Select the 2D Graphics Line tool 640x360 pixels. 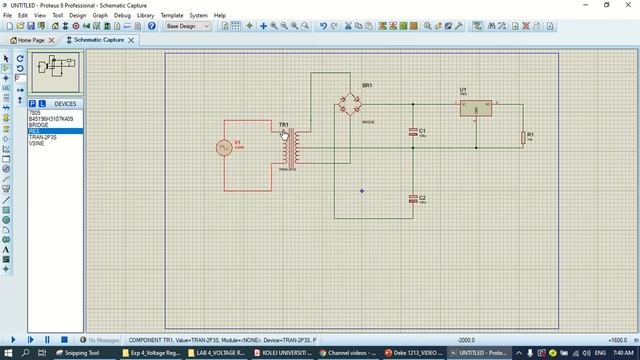tap(6, 200)
